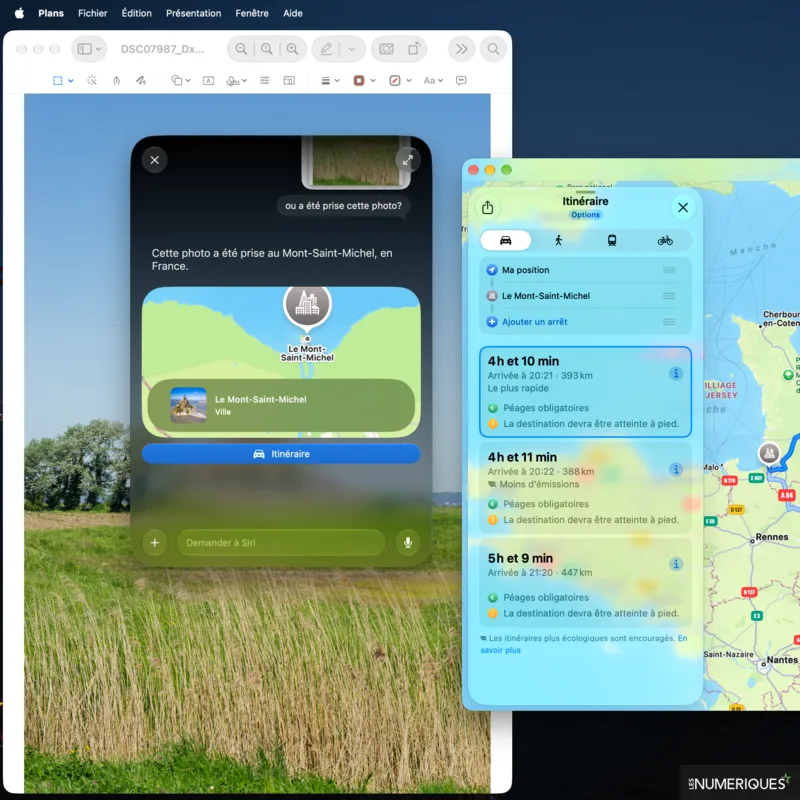Image resolution: width=800 pixels, height=800 pixels.
Task: Click the grass photo thumbnail in Siri chat
Action: pyautogui.click(x=356, y=161)
